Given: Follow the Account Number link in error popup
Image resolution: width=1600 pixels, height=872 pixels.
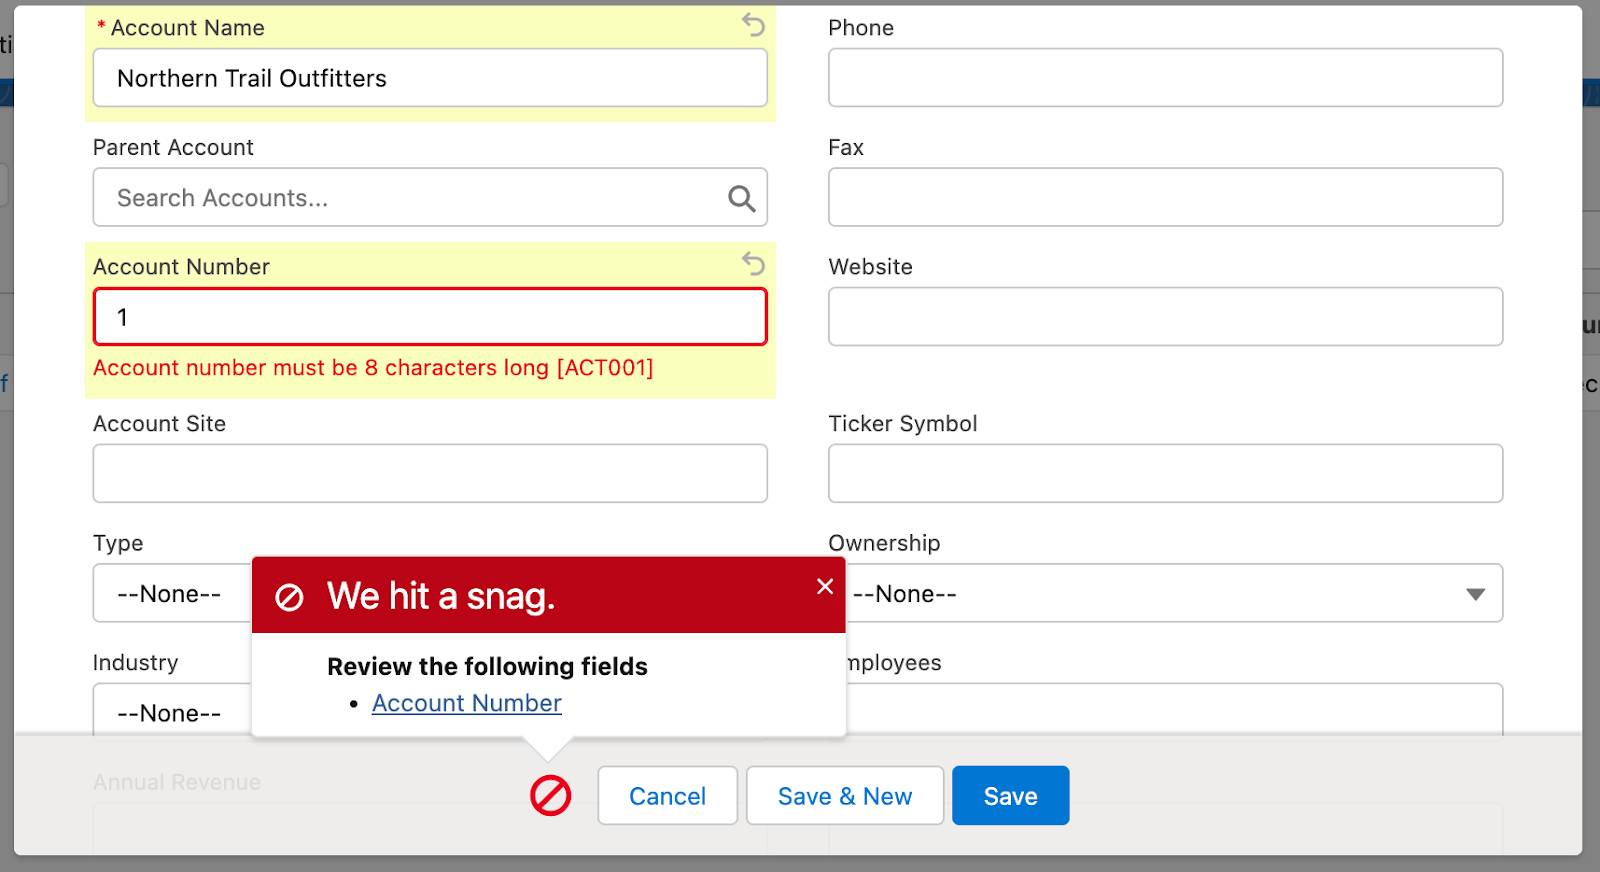Looking at the screenshot, I should click(x=467, y=703).
